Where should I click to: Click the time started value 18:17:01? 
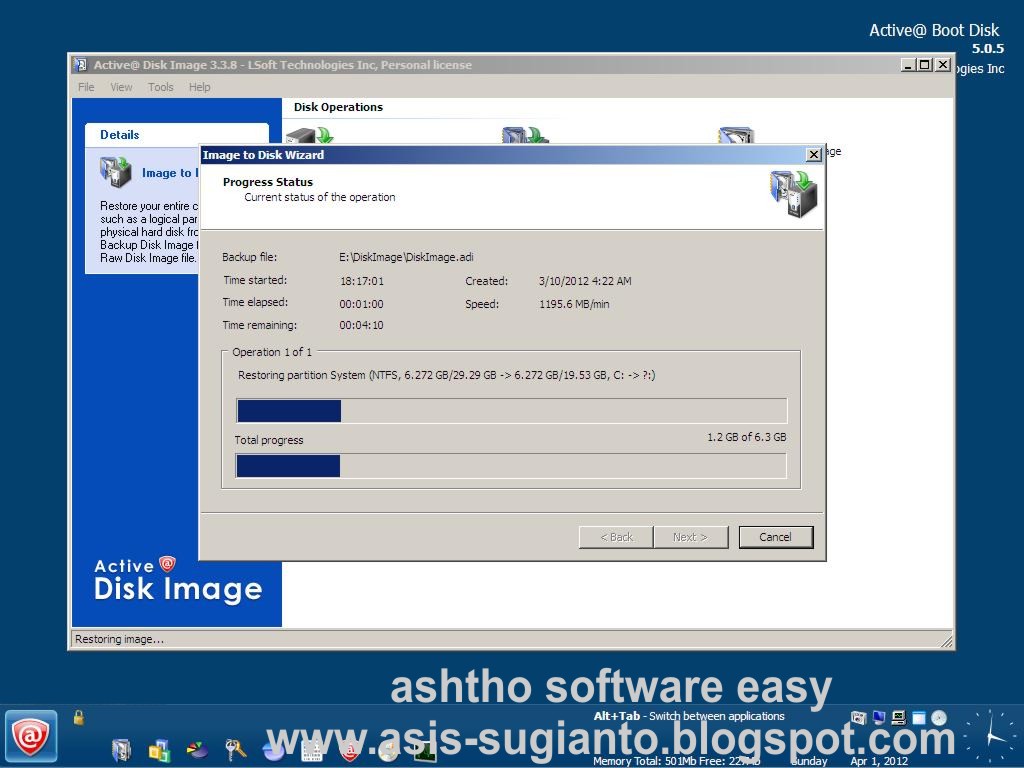click(x=362, y=281)
